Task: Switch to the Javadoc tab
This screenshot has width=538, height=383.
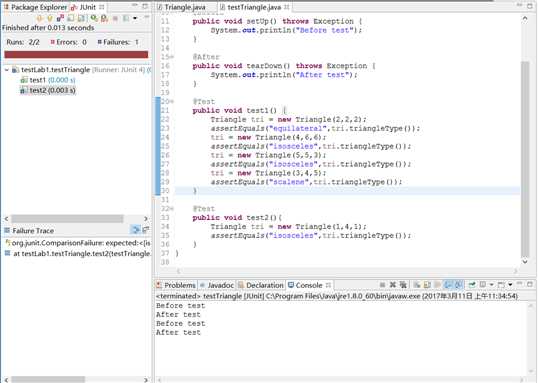Action: coord(217,285)
